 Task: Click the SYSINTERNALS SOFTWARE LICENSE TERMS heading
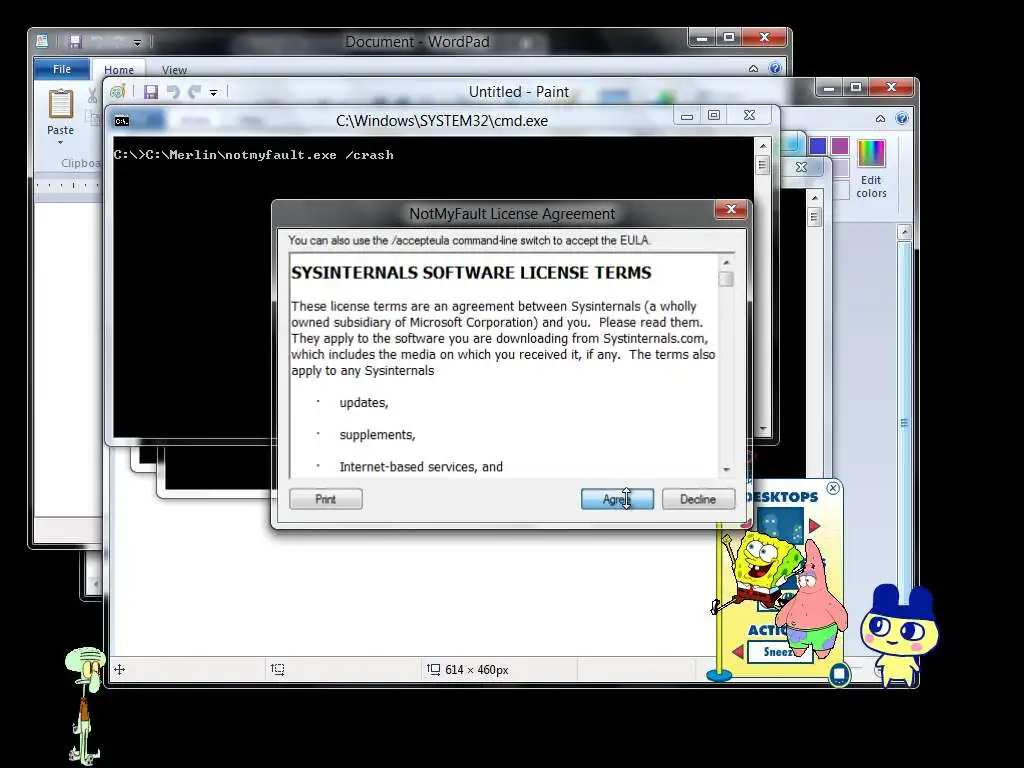pos(472,273)
